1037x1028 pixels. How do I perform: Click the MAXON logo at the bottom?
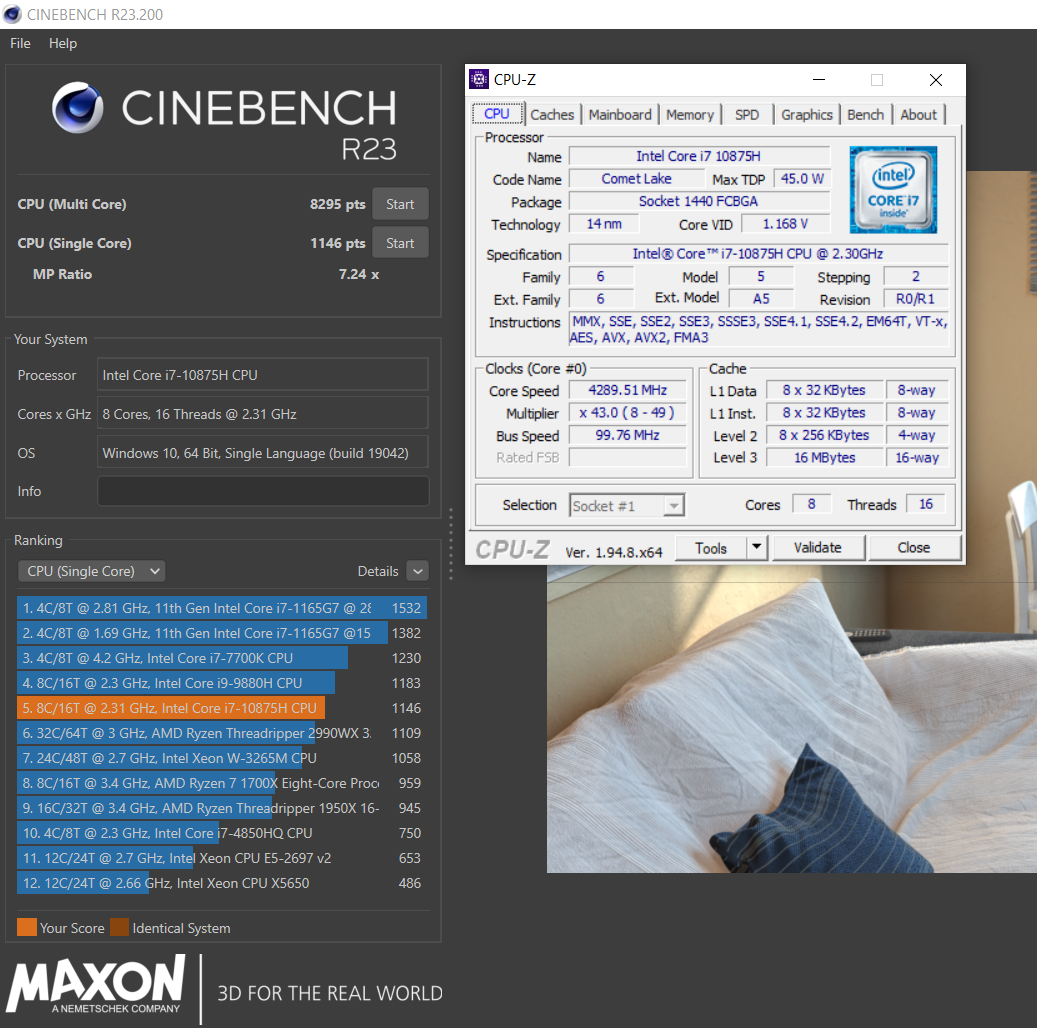[x=97, y=985]
